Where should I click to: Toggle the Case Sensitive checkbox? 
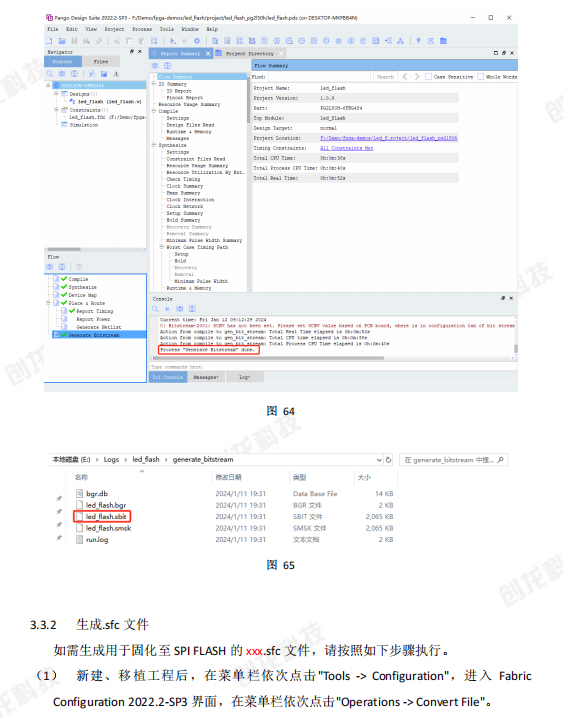tap(429, 77)
